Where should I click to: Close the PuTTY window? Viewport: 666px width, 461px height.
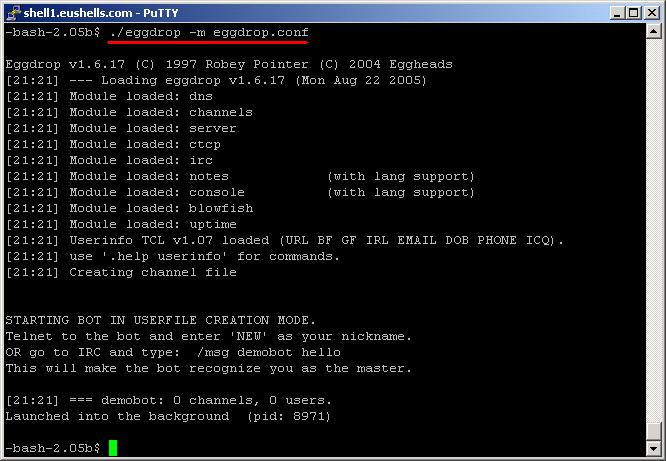[652, 13]
